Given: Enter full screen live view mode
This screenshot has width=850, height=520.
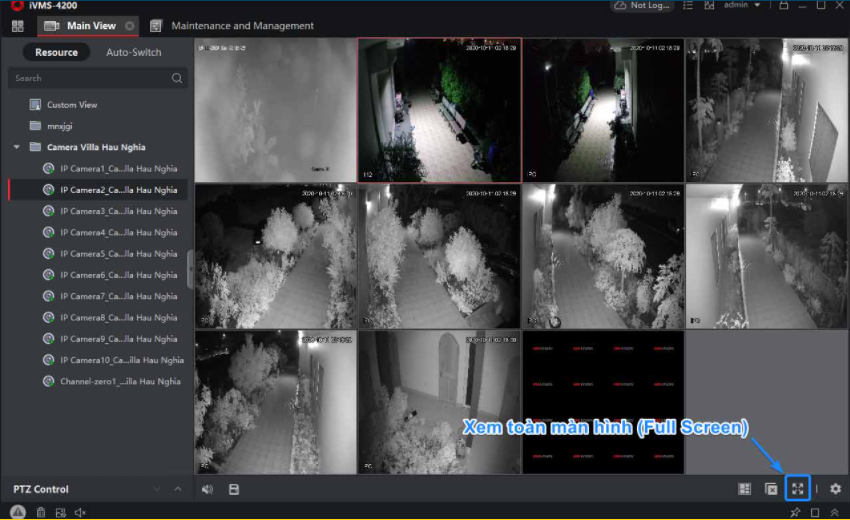Looking at the screenshot, I should 797,489.
